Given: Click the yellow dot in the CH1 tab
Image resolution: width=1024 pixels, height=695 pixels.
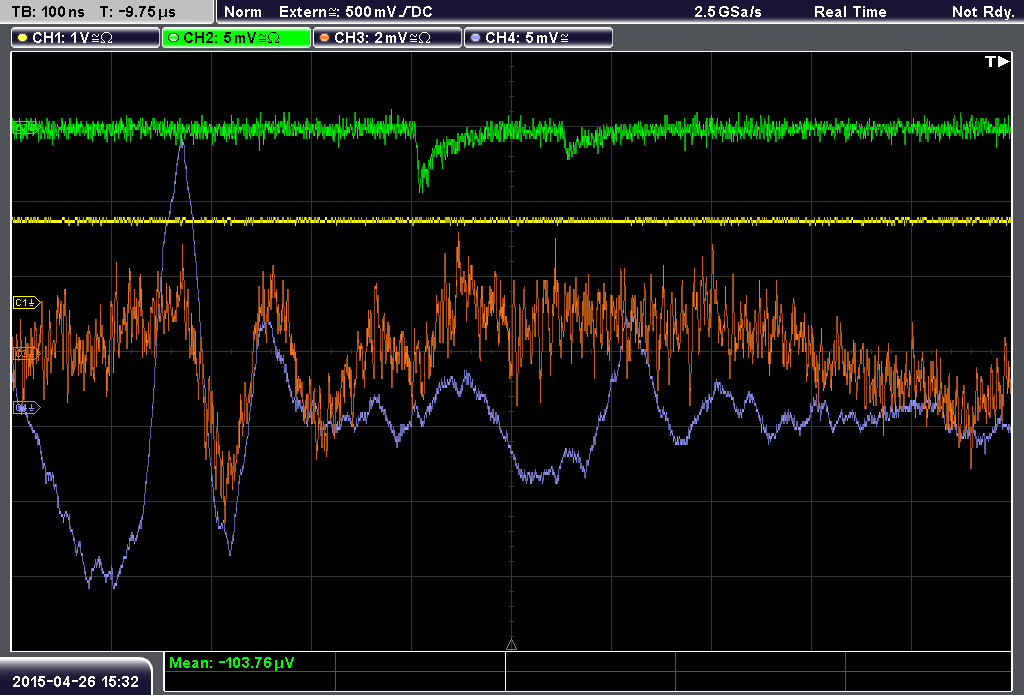Looking at the screenshot, I should pyautogui.click(x=23, y=38).
